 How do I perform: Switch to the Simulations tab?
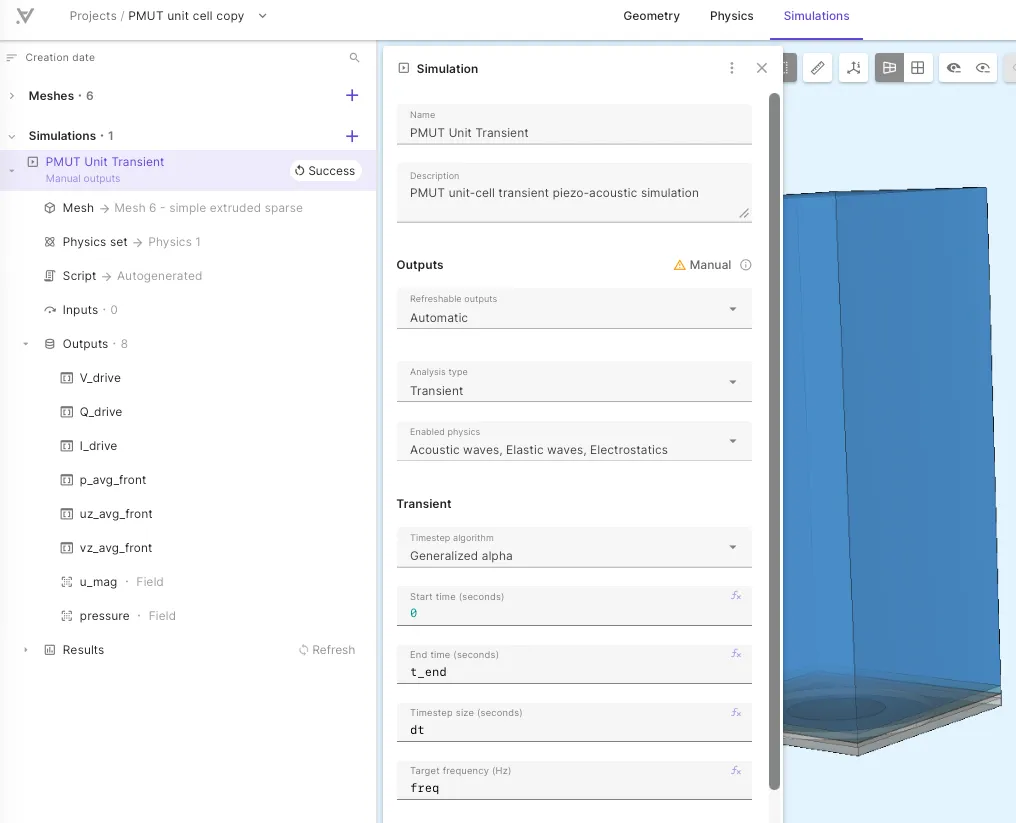[x=816, y=16]
